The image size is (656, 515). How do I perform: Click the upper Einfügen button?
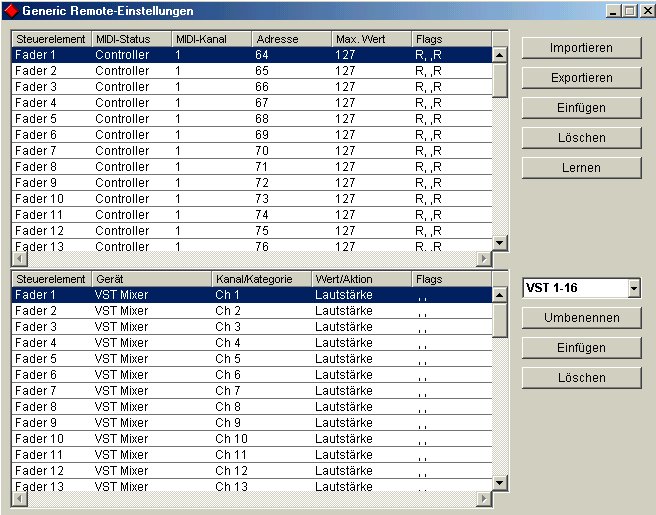coord(581,108)
